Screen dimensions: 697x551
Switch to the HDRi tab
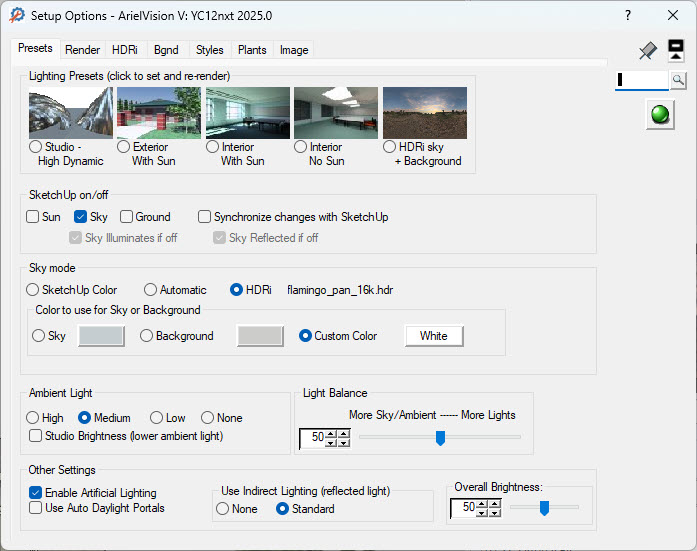pyautogui.click(x=124, y=50)
